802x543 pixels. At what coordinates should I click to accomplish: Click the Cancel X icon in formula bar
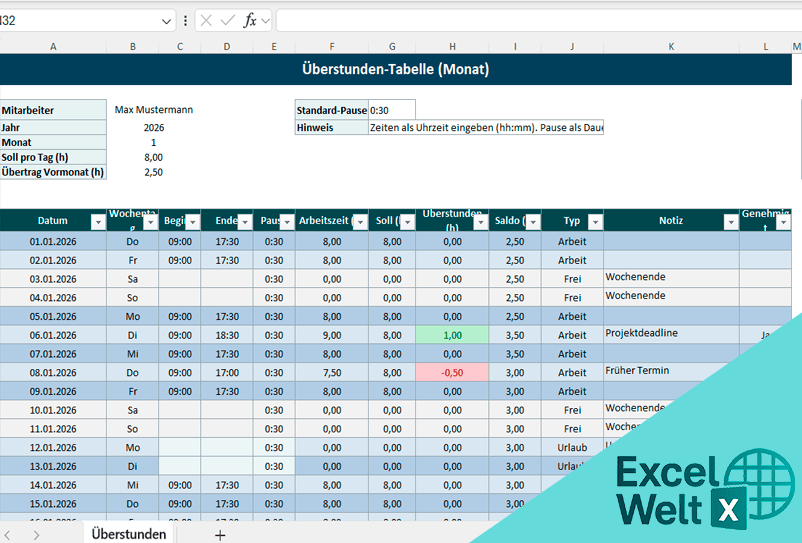(x=205, y=20)
